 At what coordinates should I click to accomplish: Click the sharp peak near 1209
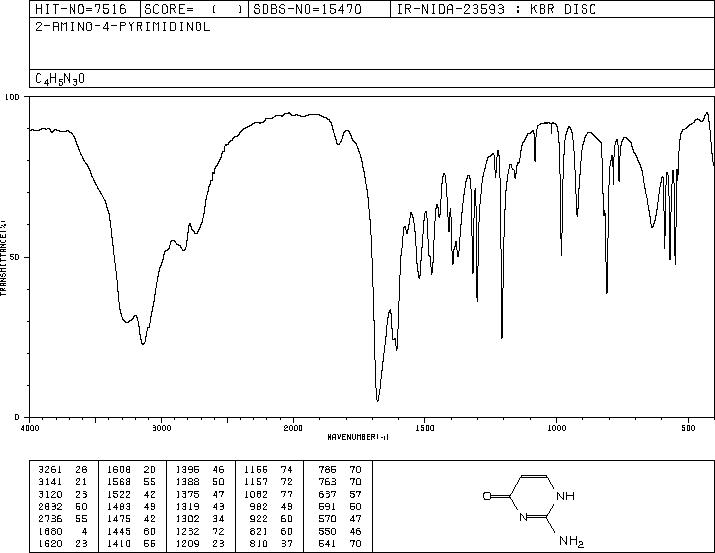click(x=502, y=337)
